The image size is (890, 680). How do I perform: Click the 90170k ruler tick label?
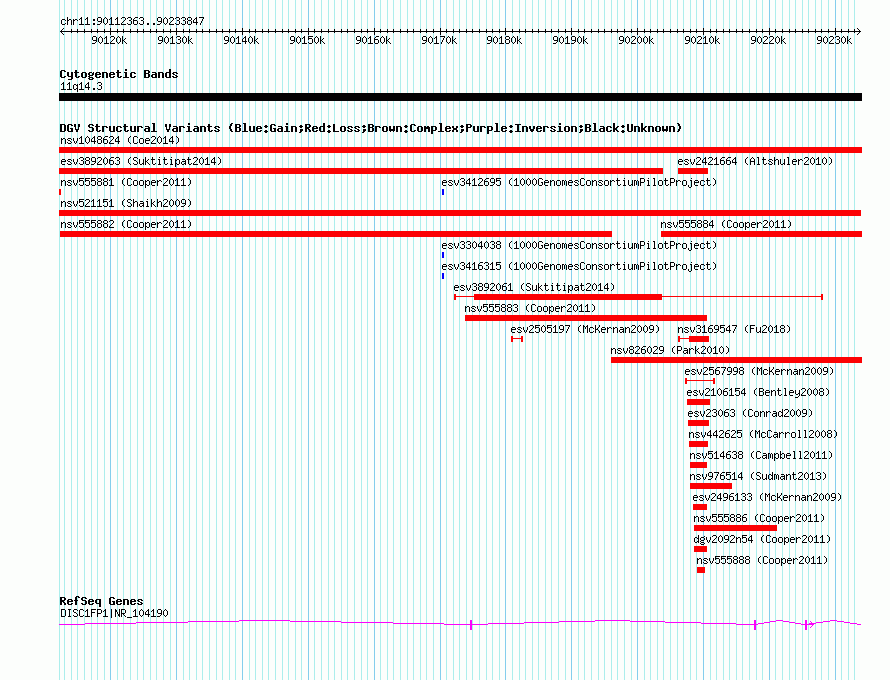[x=439, y=40]
